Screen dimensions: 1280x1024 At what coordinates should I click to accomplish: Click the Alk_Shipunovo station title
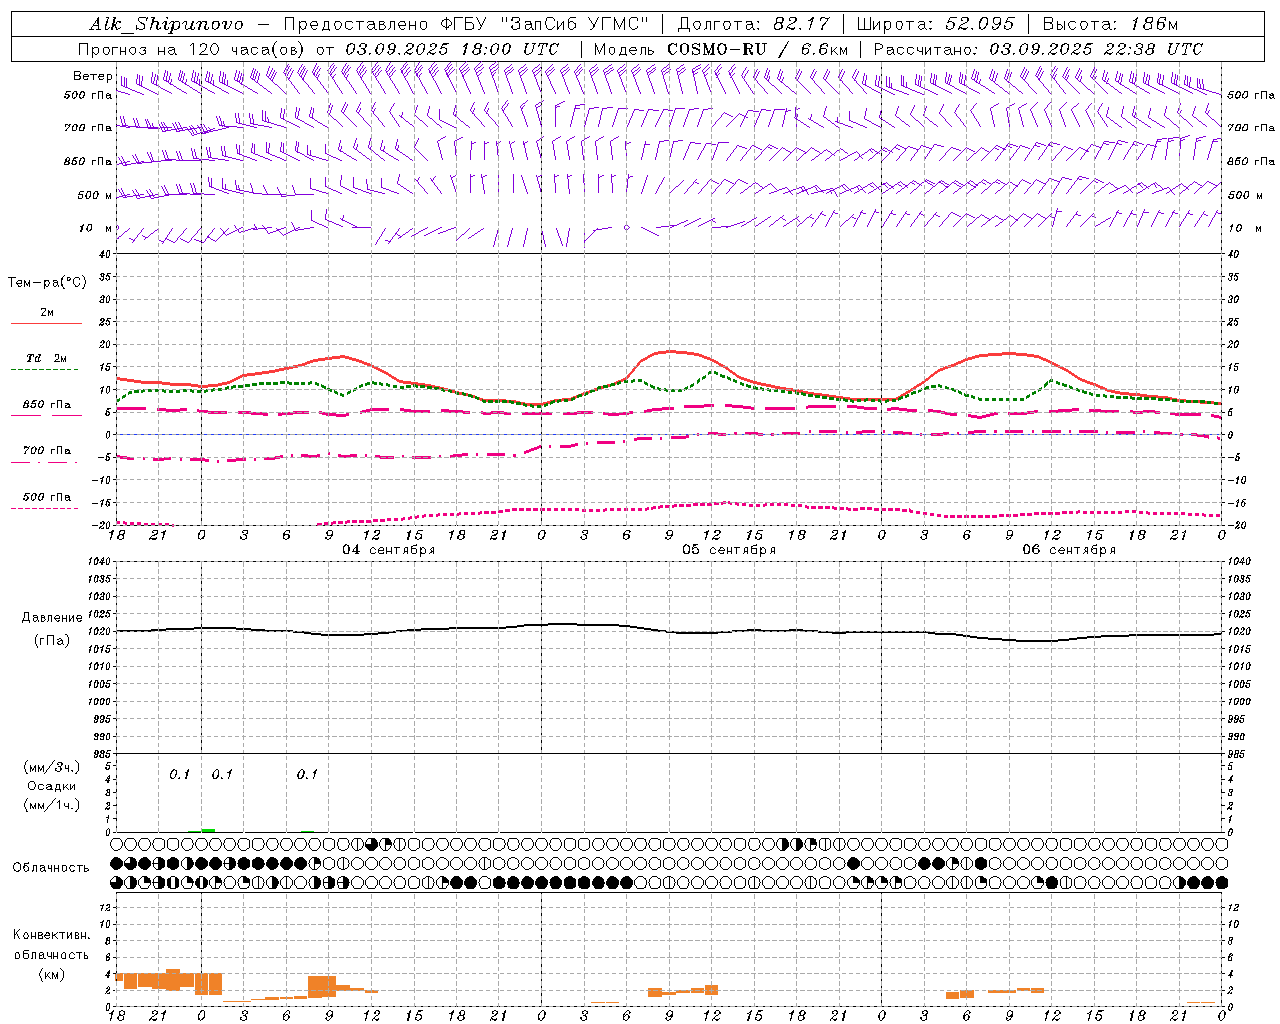(166, 24)
